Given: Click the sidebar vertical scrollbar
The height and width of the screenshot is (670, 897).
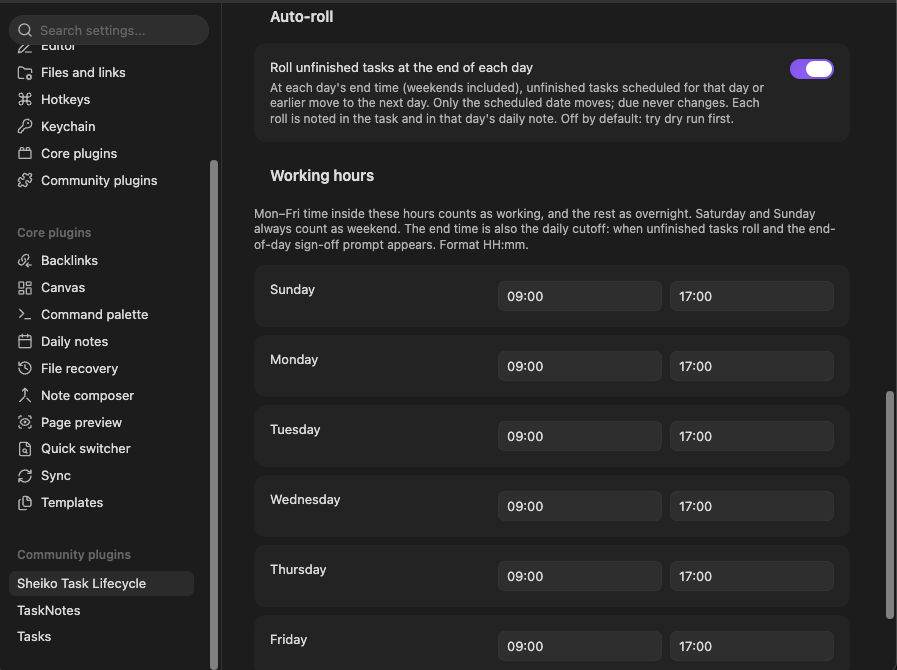Looking at the screenshot, I should 214,414.
